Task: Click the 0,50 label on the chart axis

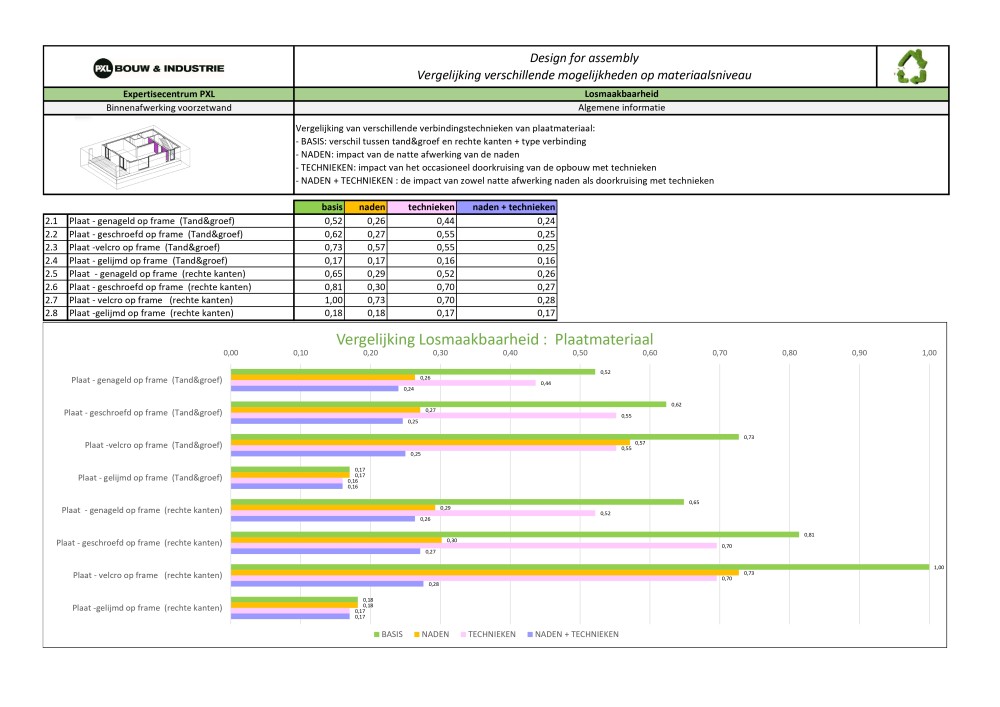Action: 580,353
